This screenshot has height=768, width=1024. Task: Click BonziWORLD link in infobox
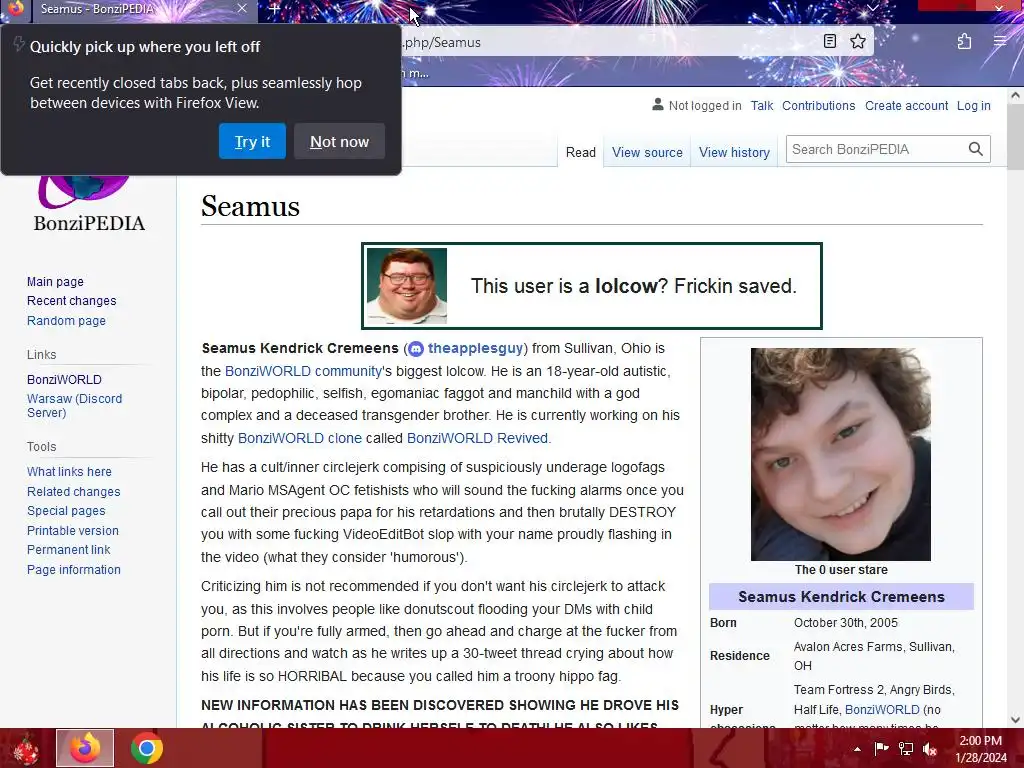click(x=882, y=710)
